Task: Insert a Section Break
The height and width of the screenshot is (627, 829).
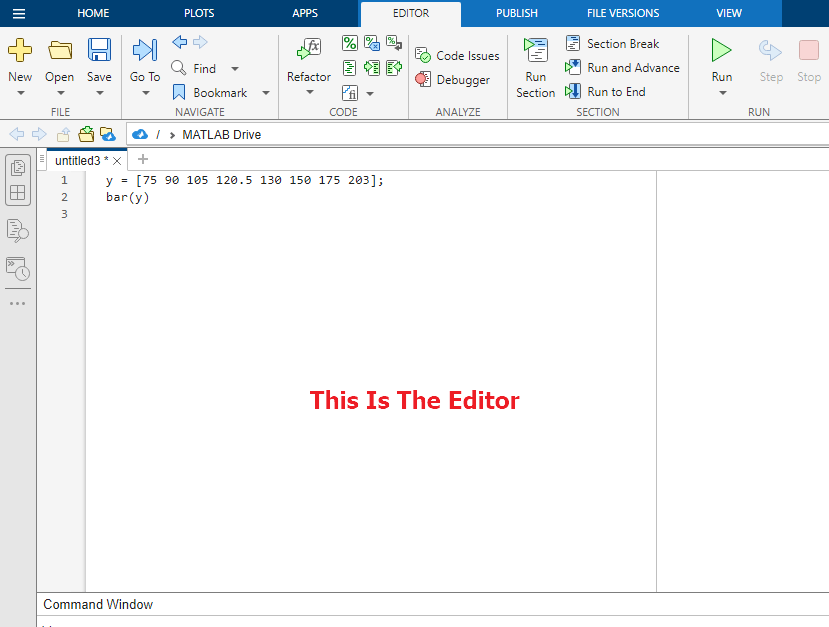Action: pyautogui.click(x=612, y=43)
